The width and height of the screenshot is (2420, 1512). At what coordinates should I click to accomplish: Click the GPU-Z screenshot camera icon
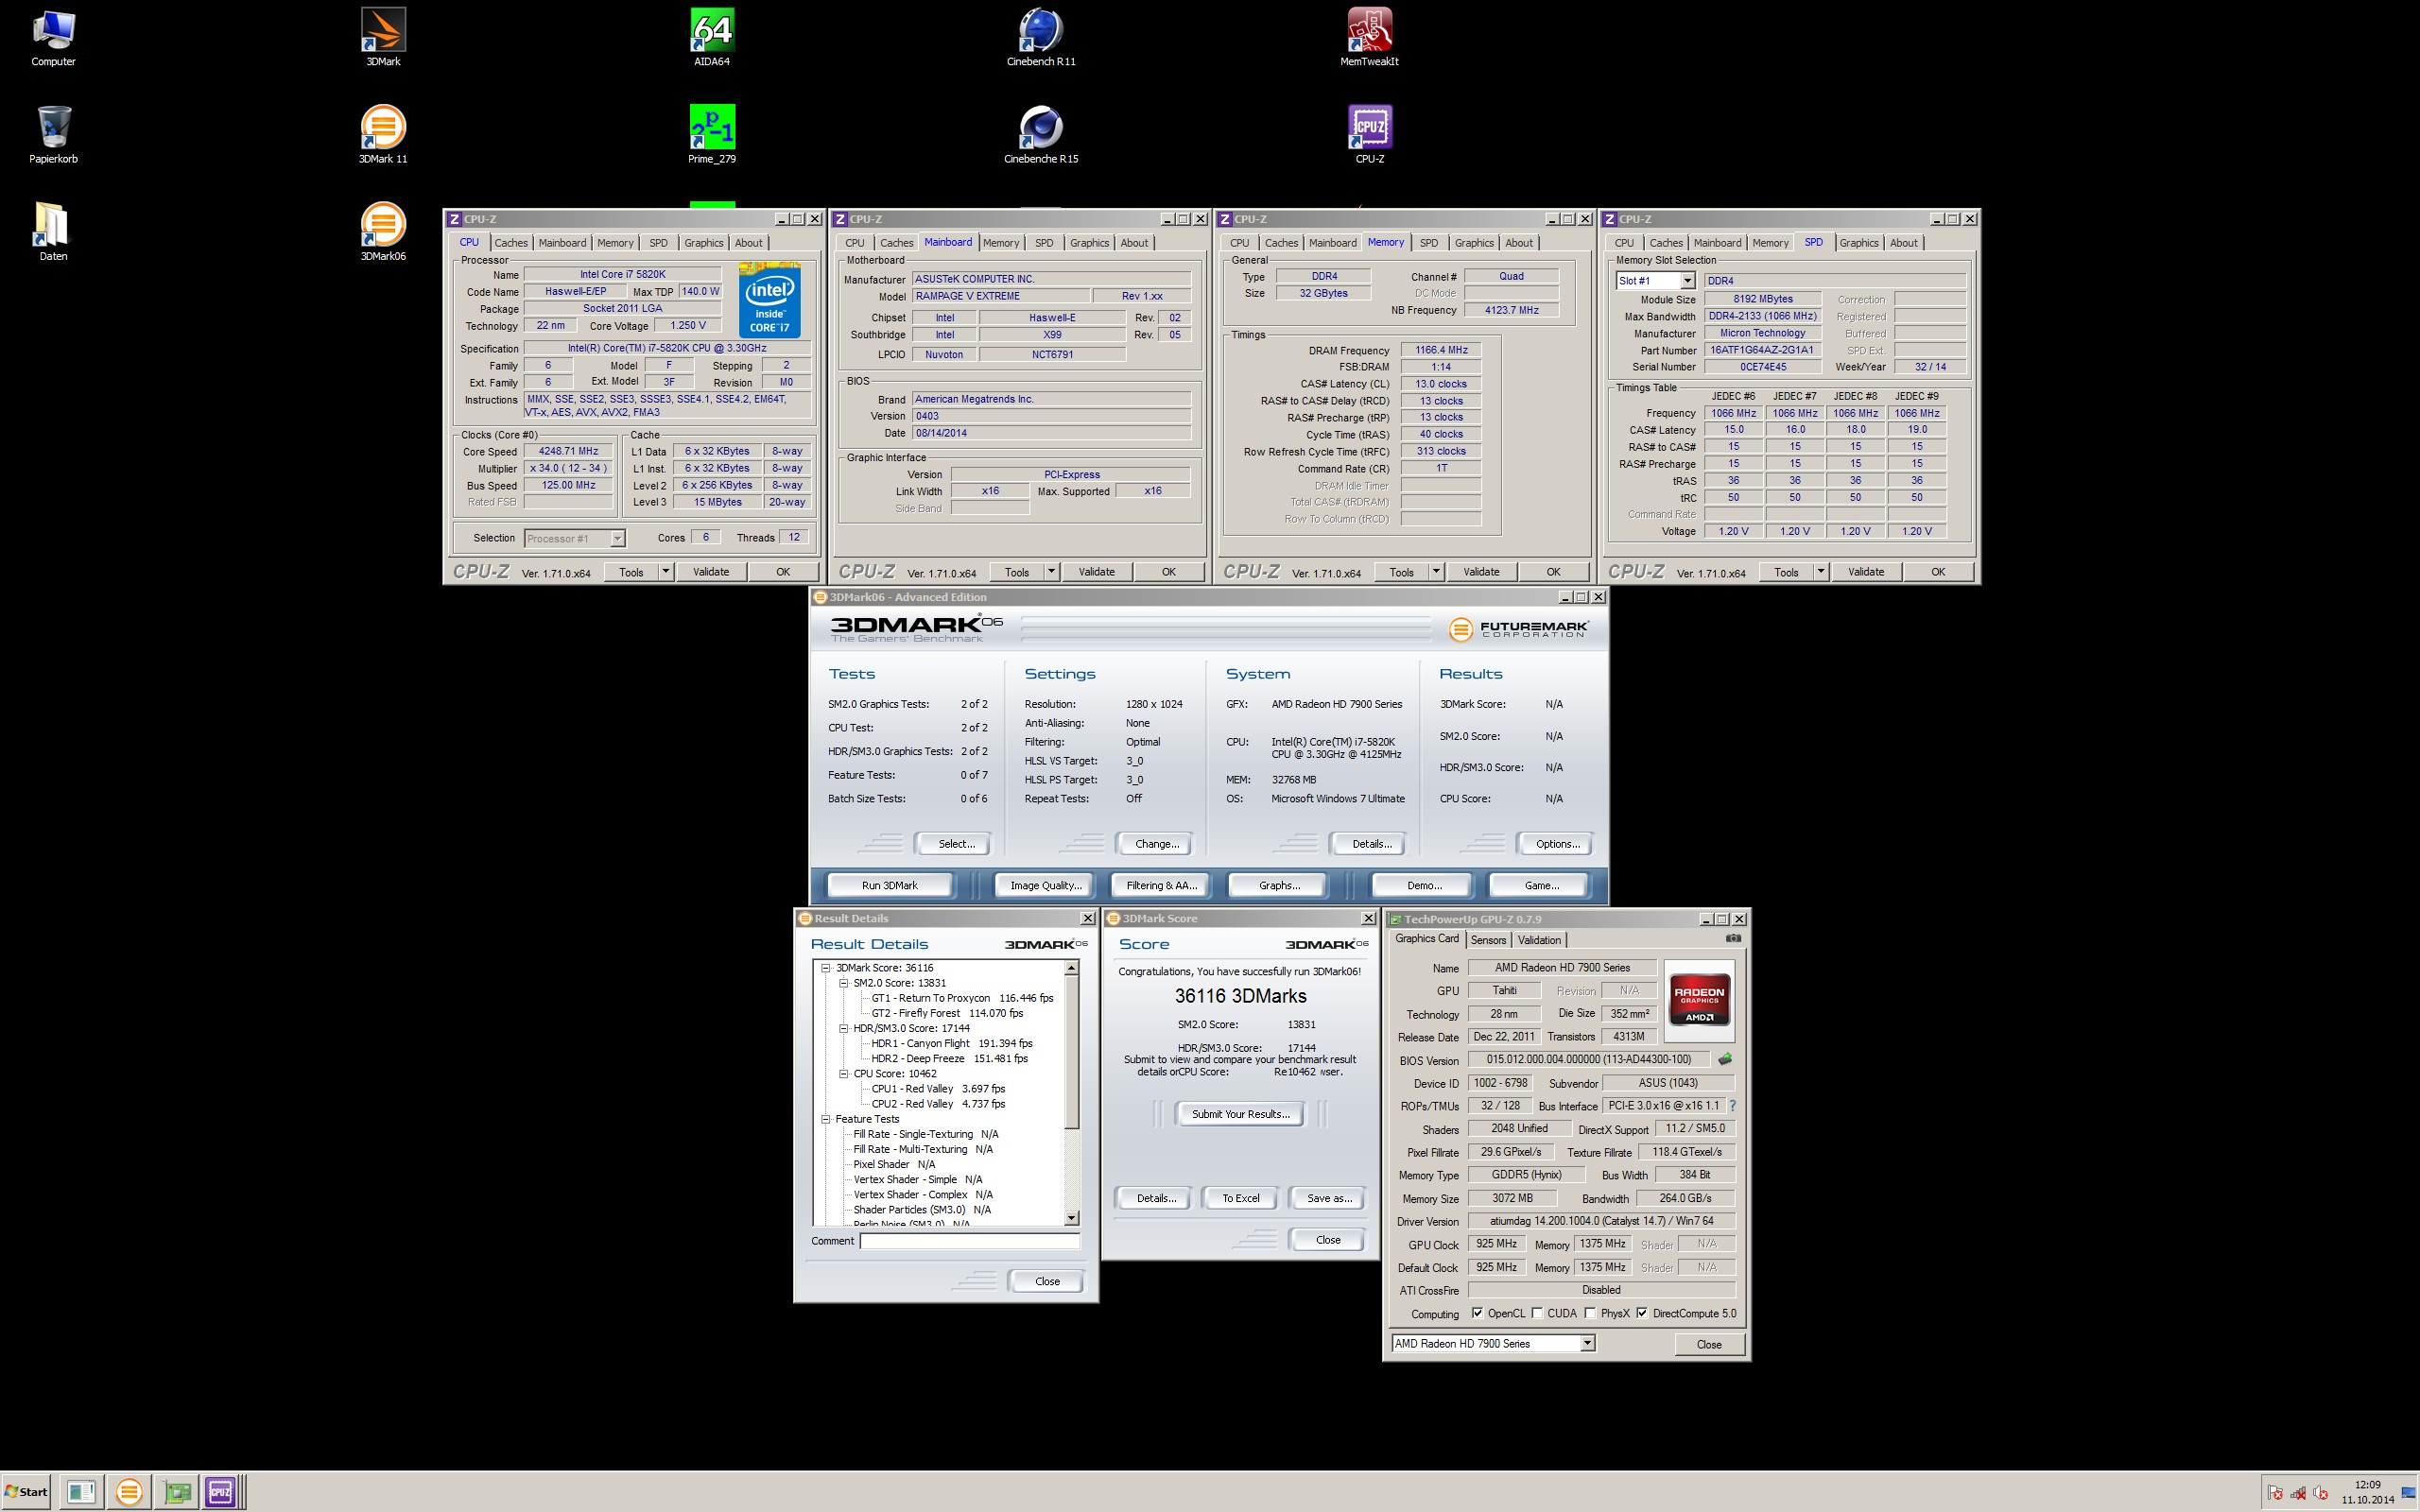1733,938
